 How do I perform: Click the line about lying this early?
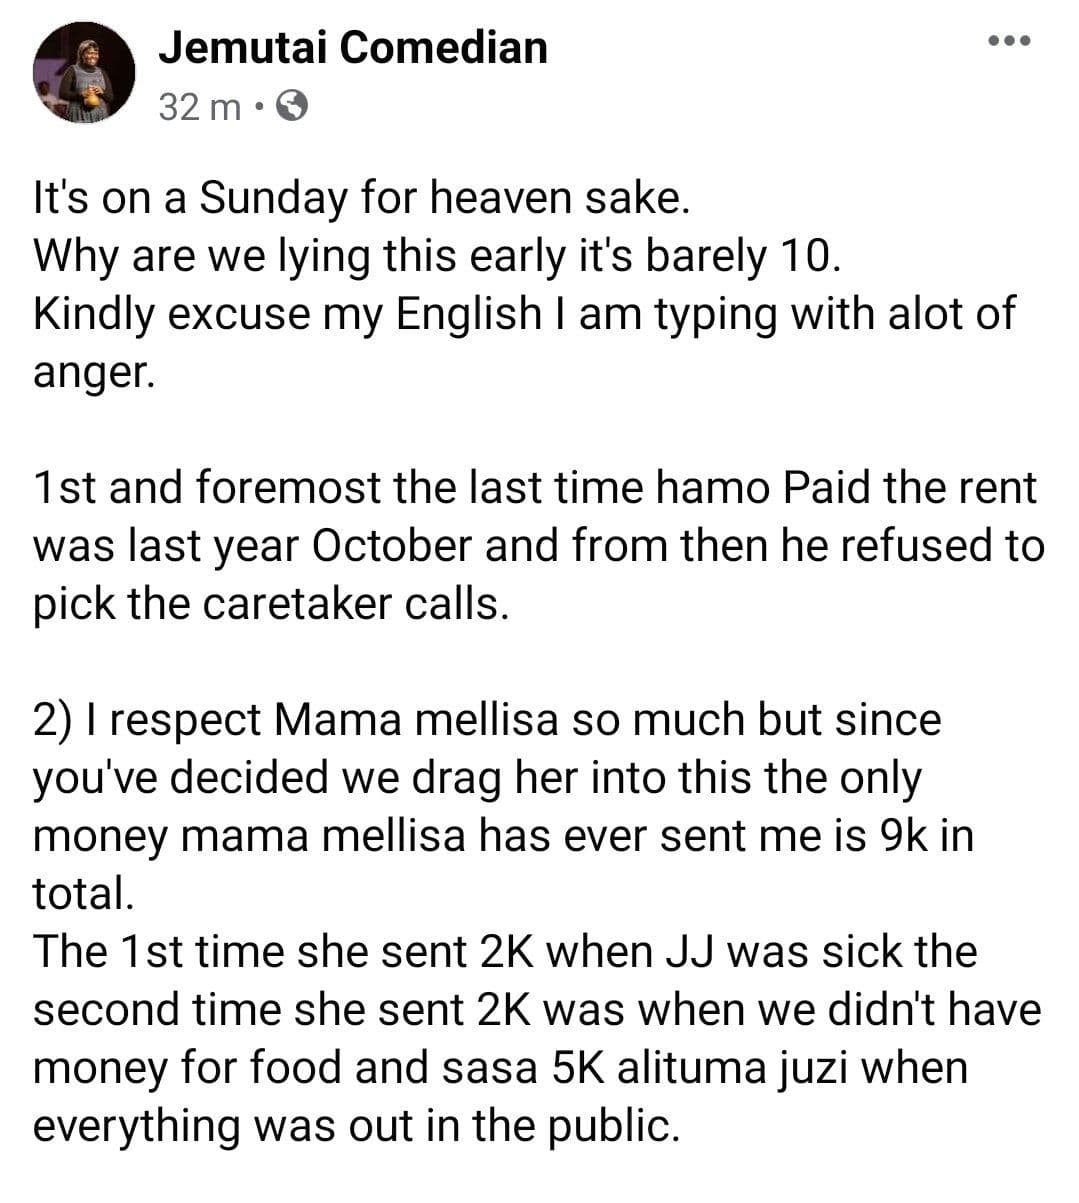(x=437, y=257)
